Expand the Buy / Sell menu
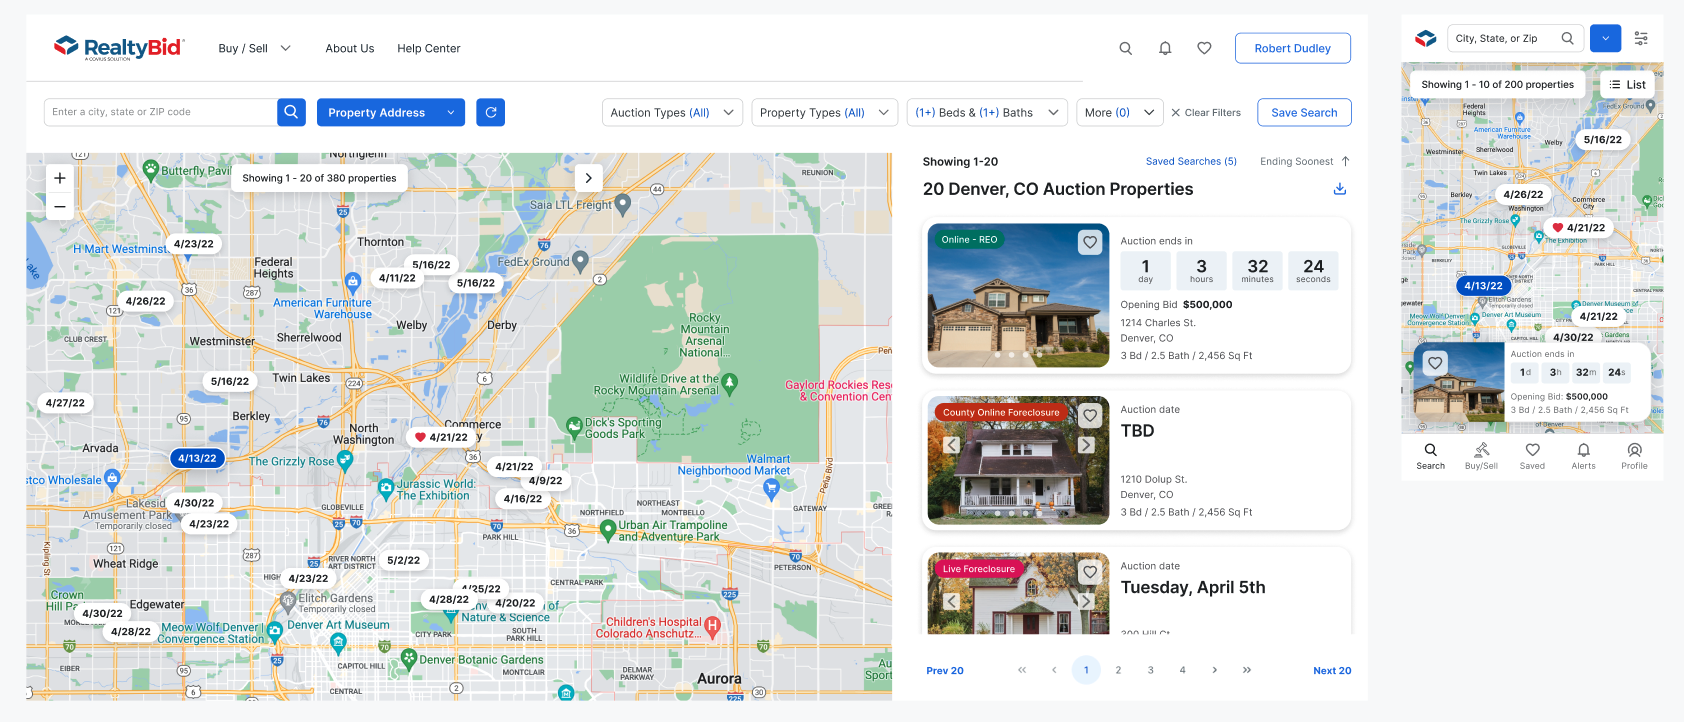The height and width of the screenshot is (722, 1684). (254, 48)
